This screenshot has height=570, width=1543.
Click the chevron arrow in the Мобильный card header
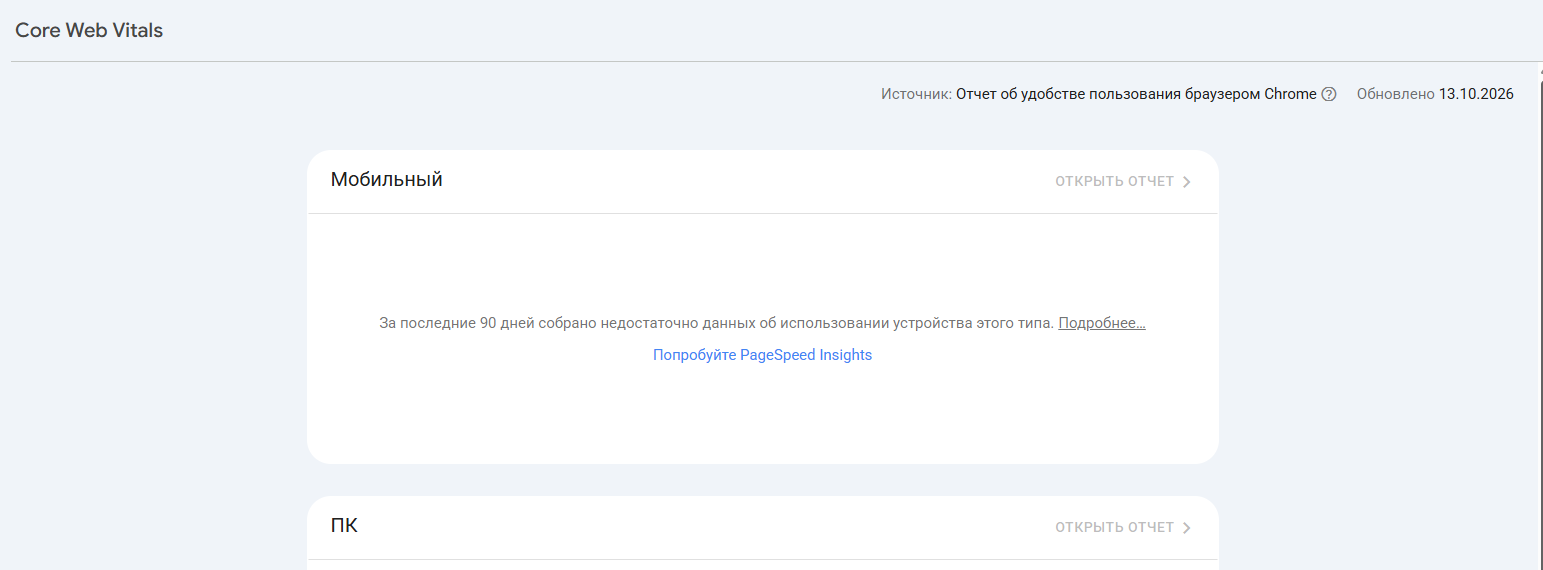[1187, 182]
